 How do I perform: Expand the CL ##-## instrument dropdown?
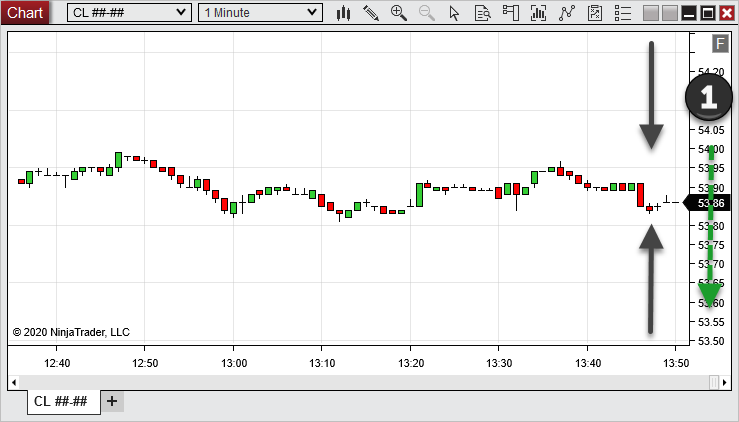click(128, 13)
